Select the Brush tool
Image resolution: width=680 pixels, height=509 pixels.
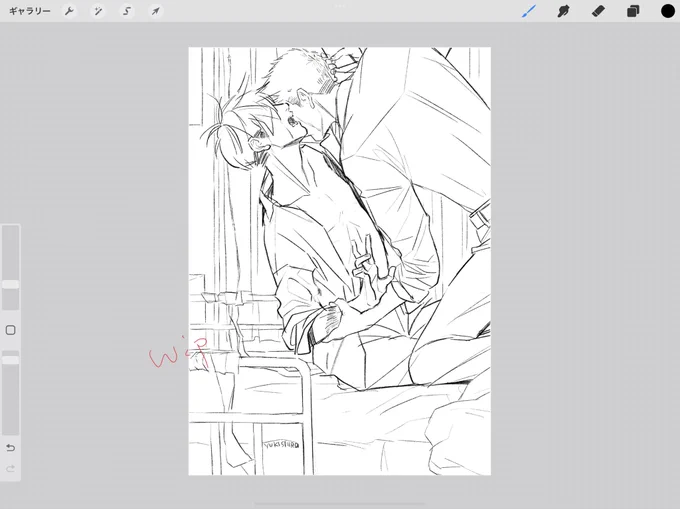click(x=529, y=11)
